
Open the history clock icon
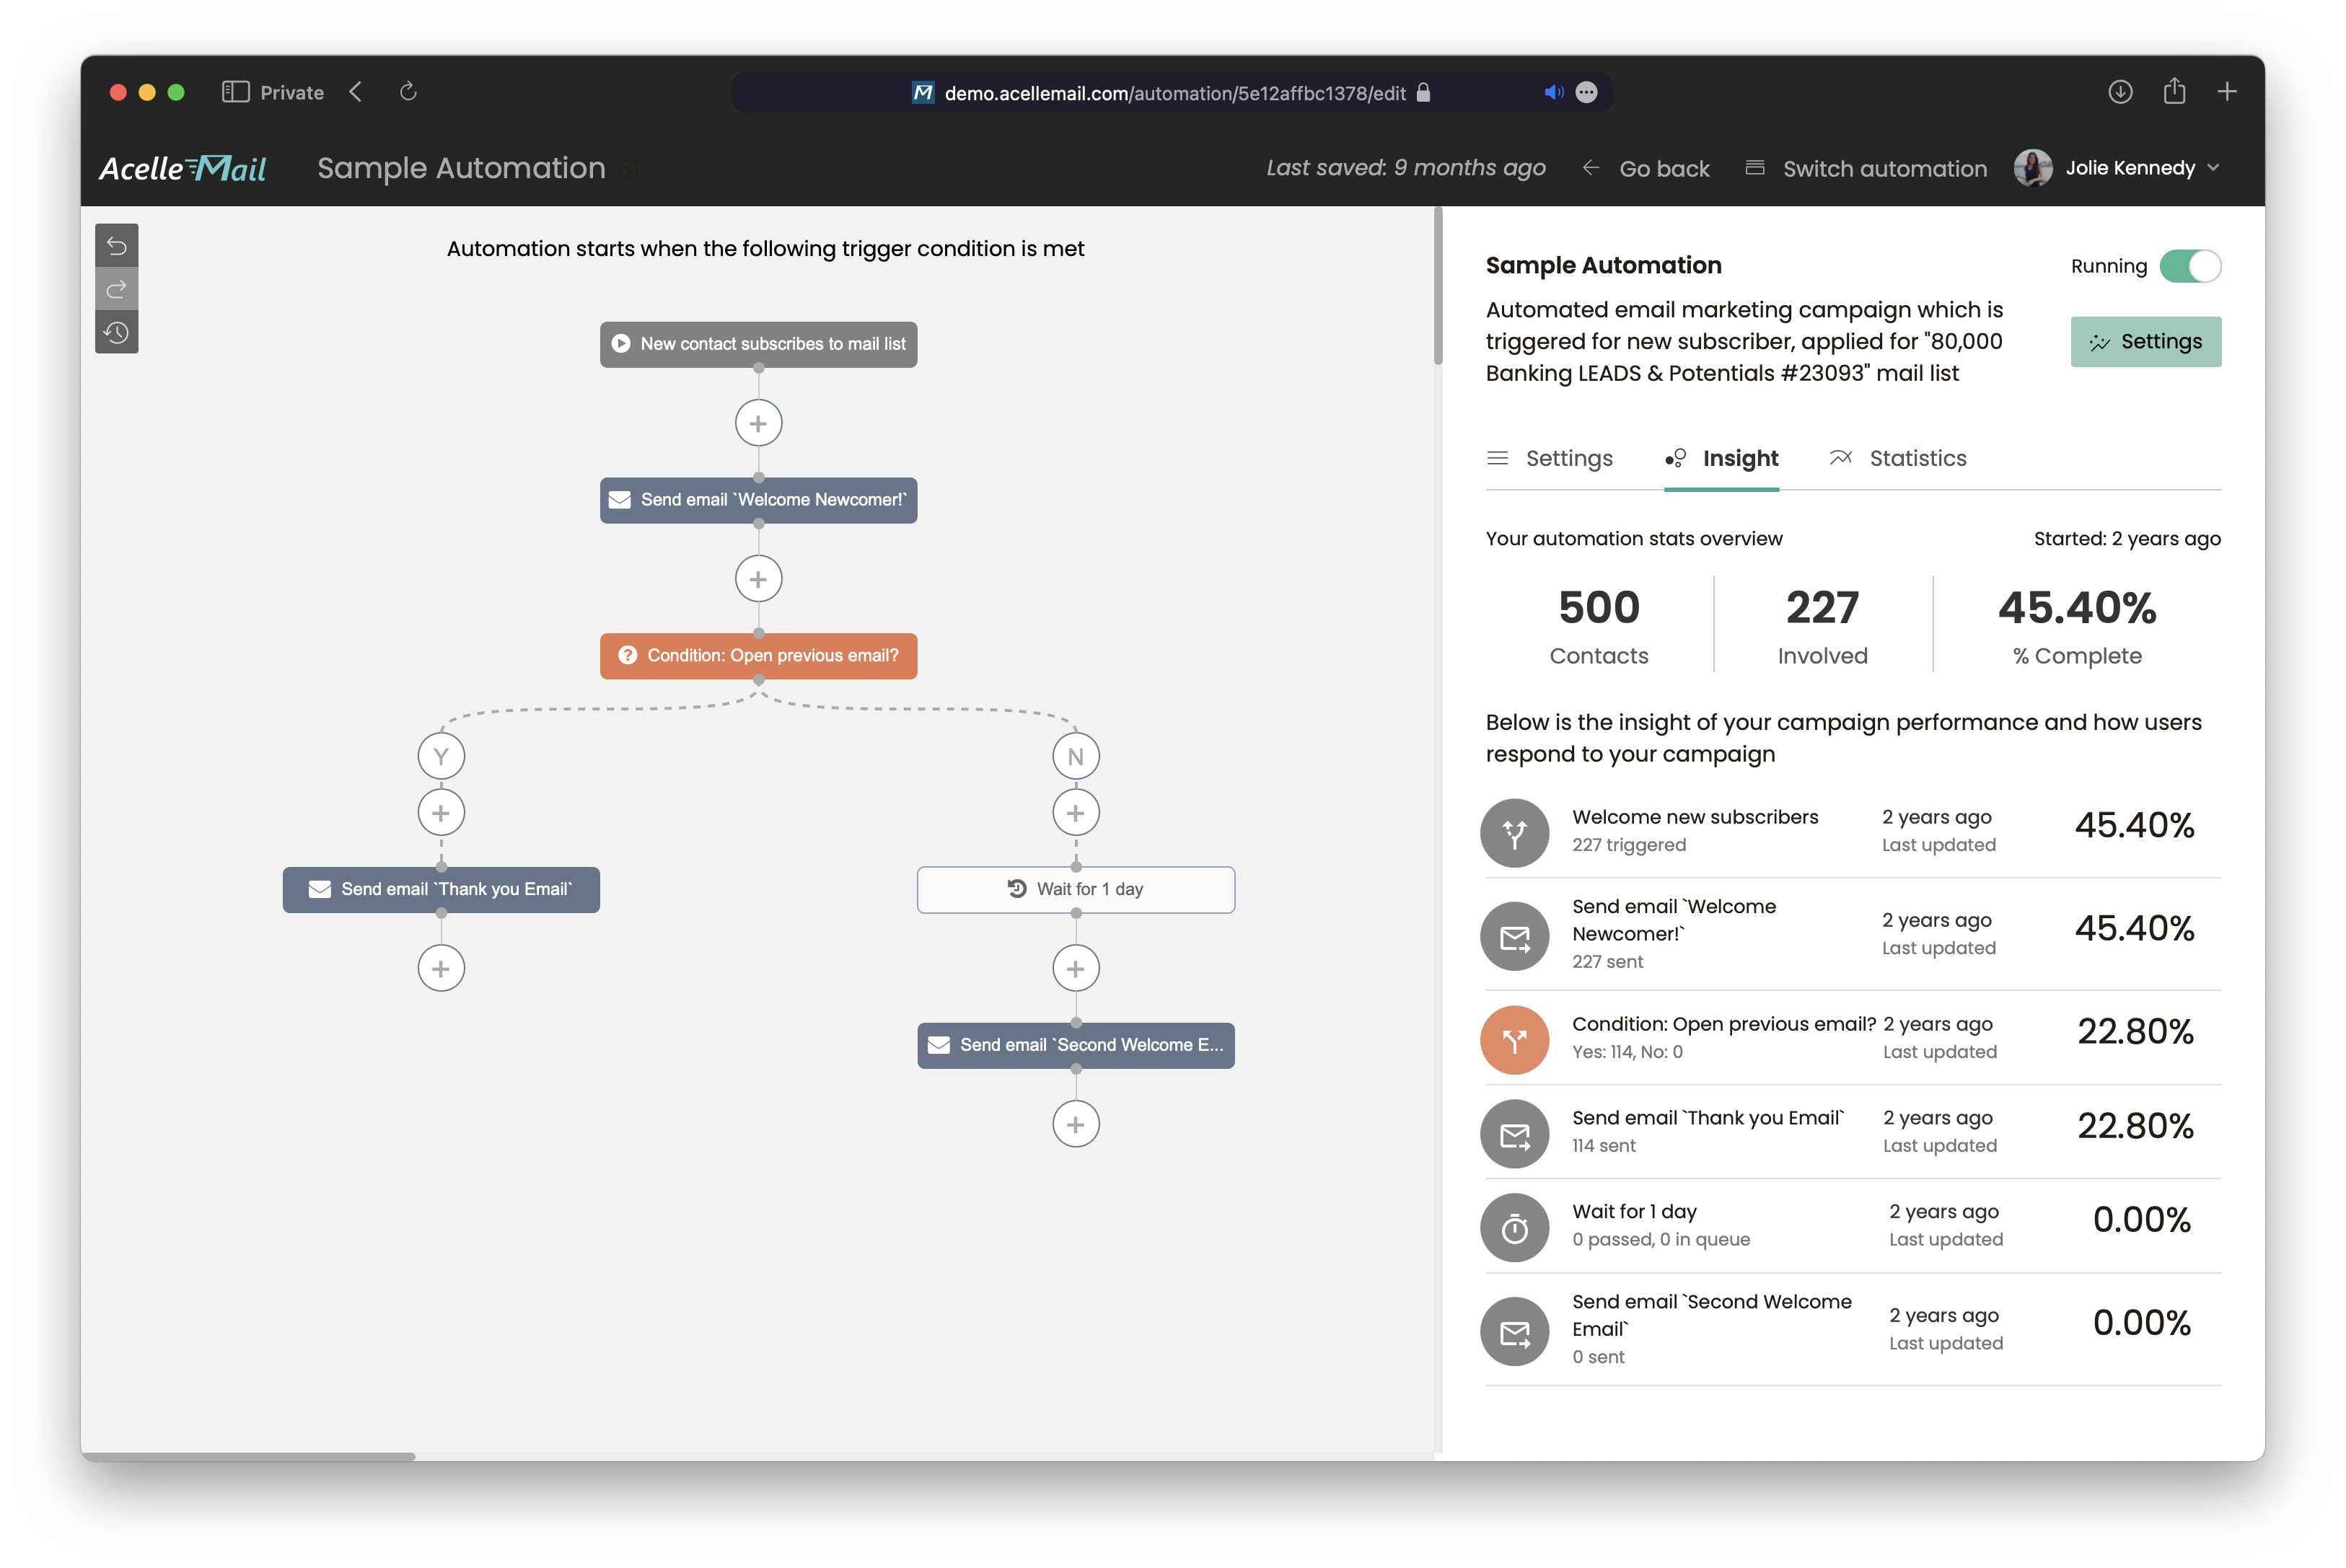116,332
